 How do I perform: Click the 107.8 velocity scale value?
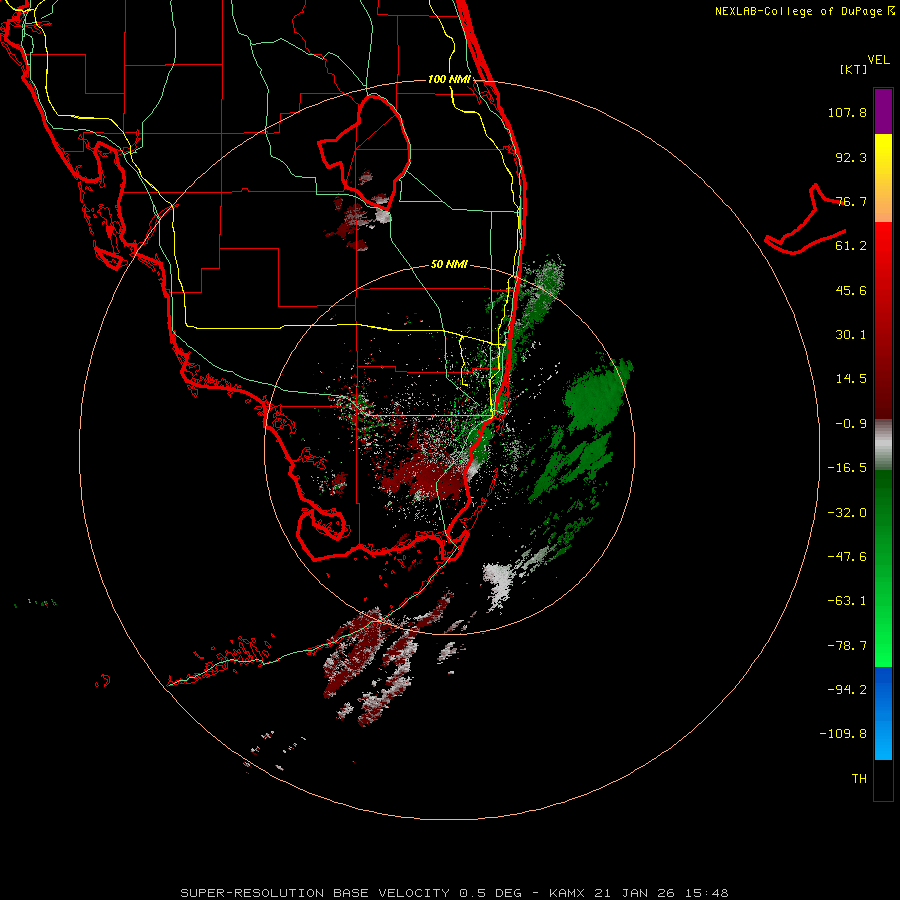pos(847,112)
